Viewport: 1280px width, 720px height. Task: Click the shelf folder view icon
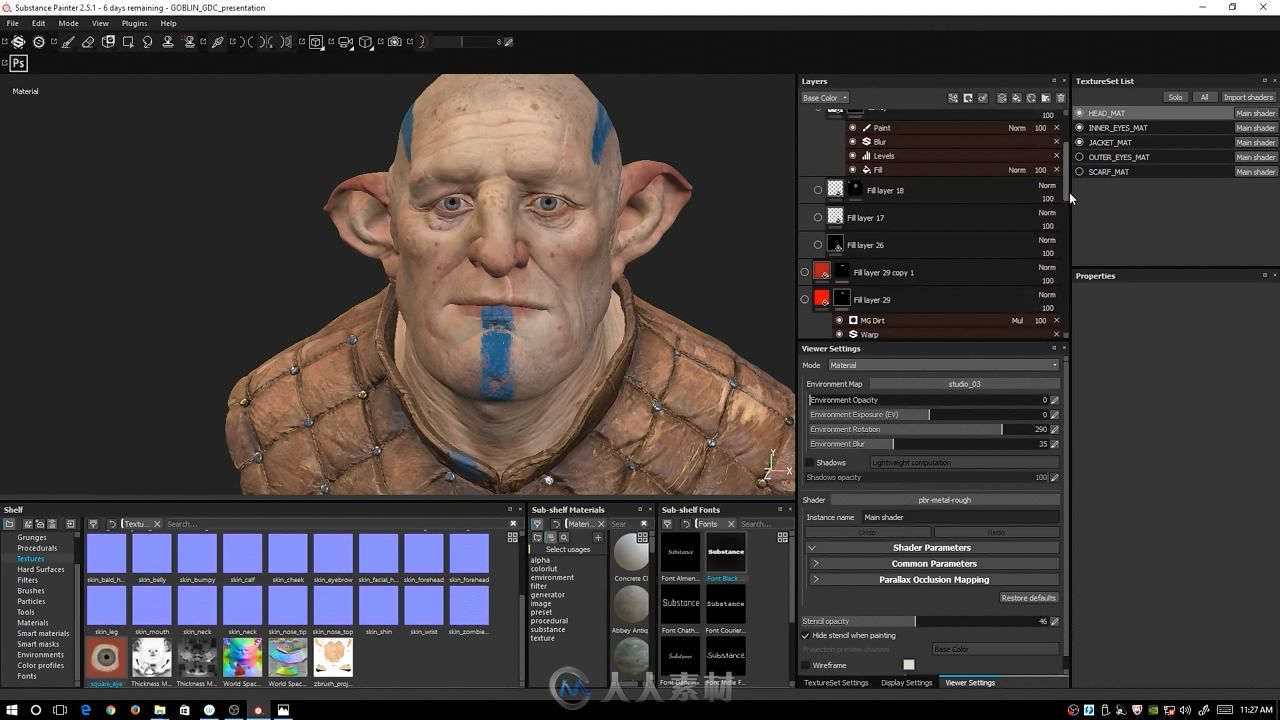pos(9,524)
